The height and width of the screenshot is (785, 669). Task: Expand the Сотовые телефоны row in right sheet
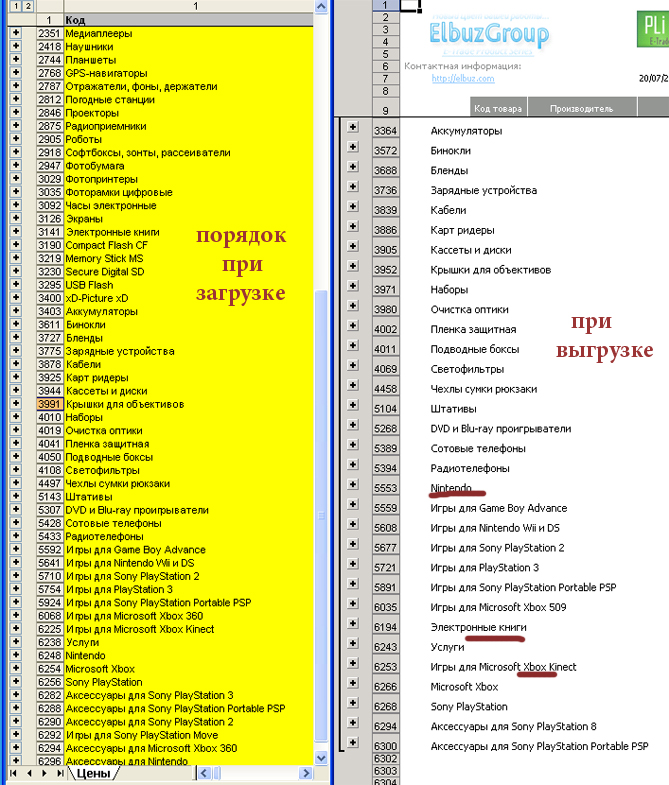click(353, 445)
